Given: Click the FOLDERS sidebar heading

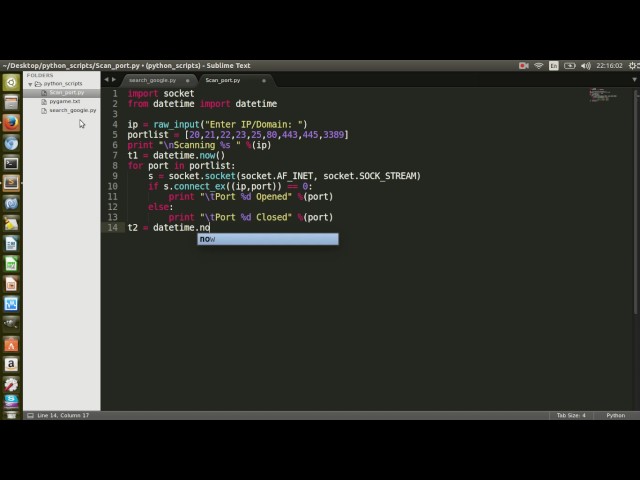Looking at the screenshot, I should point(40,76).
